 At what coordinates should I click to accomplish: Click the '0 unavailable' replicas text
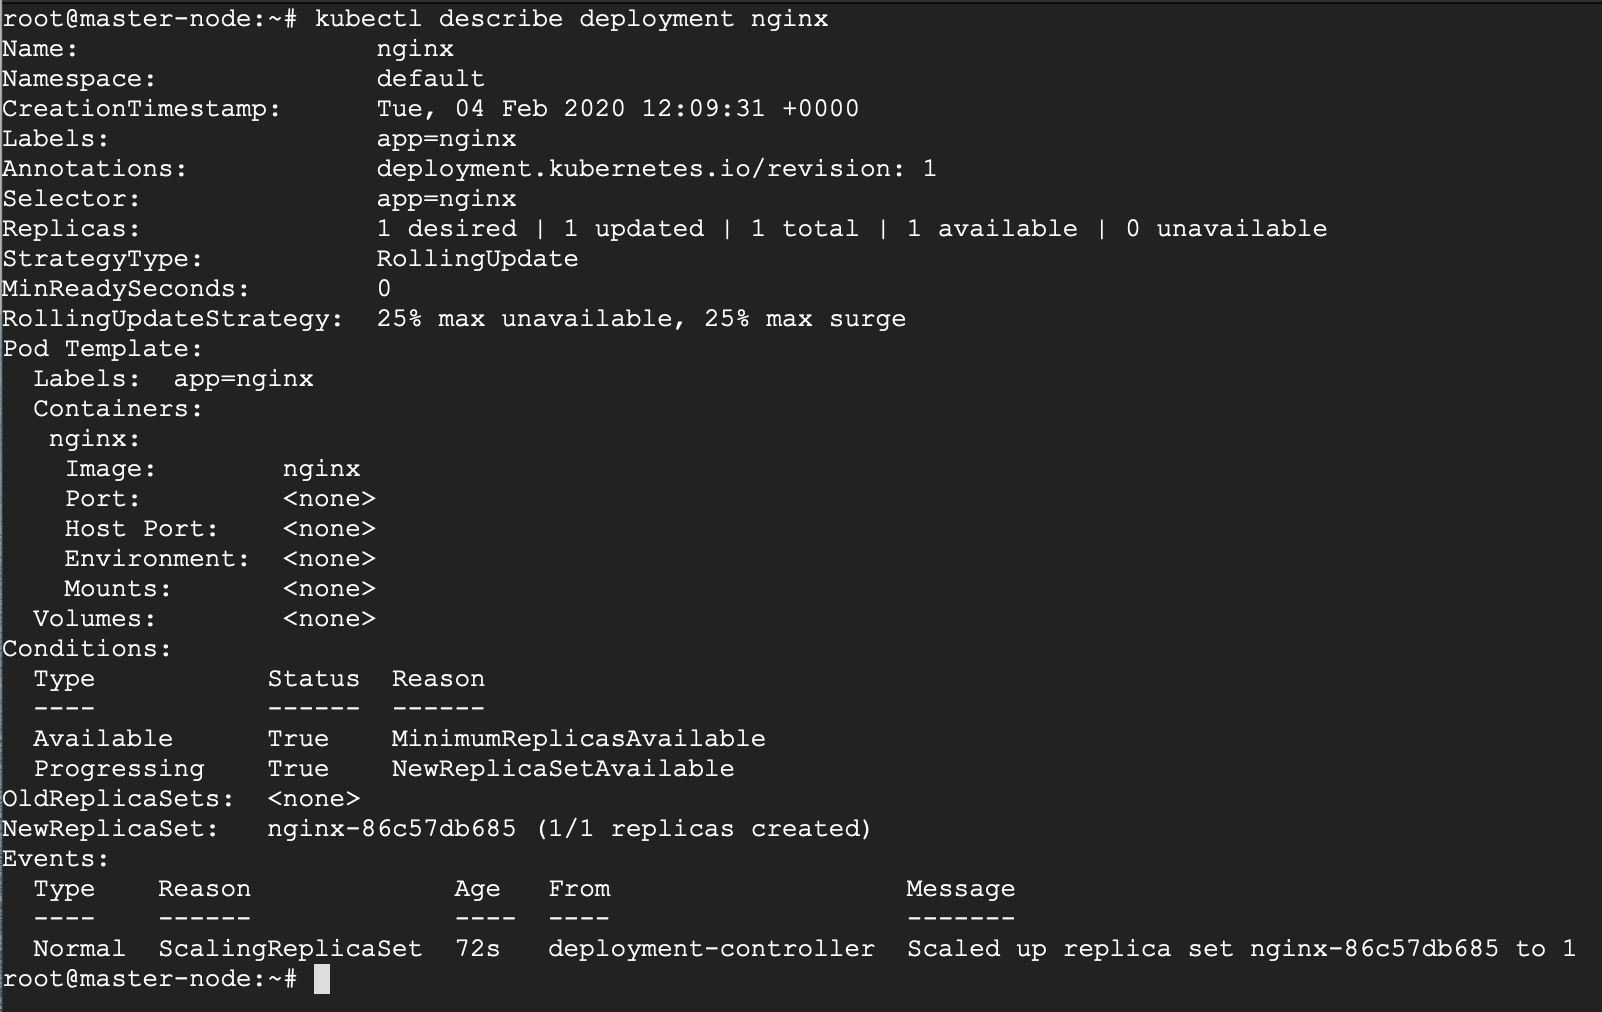1226,229
